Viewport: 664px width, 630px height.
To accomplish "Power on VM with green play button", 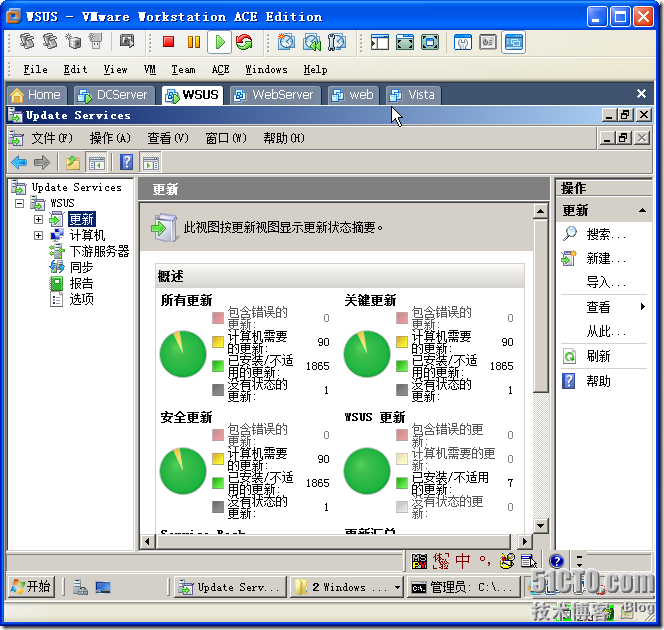I will point(219,42).
